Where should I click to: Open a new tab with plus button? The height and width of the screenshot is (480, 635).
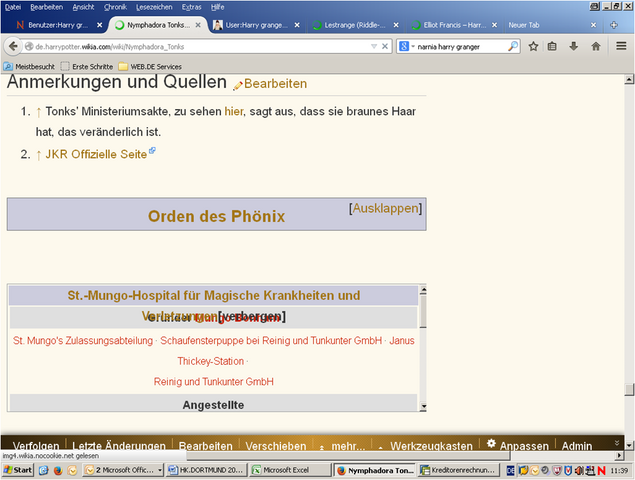(614, 25)
